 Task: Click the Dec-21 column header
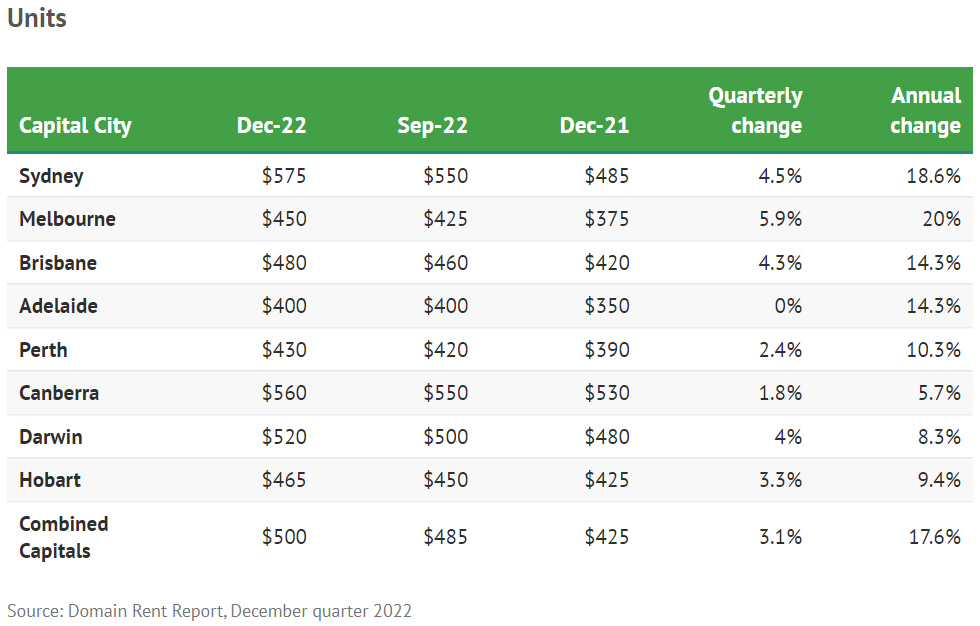coord(594,126)
